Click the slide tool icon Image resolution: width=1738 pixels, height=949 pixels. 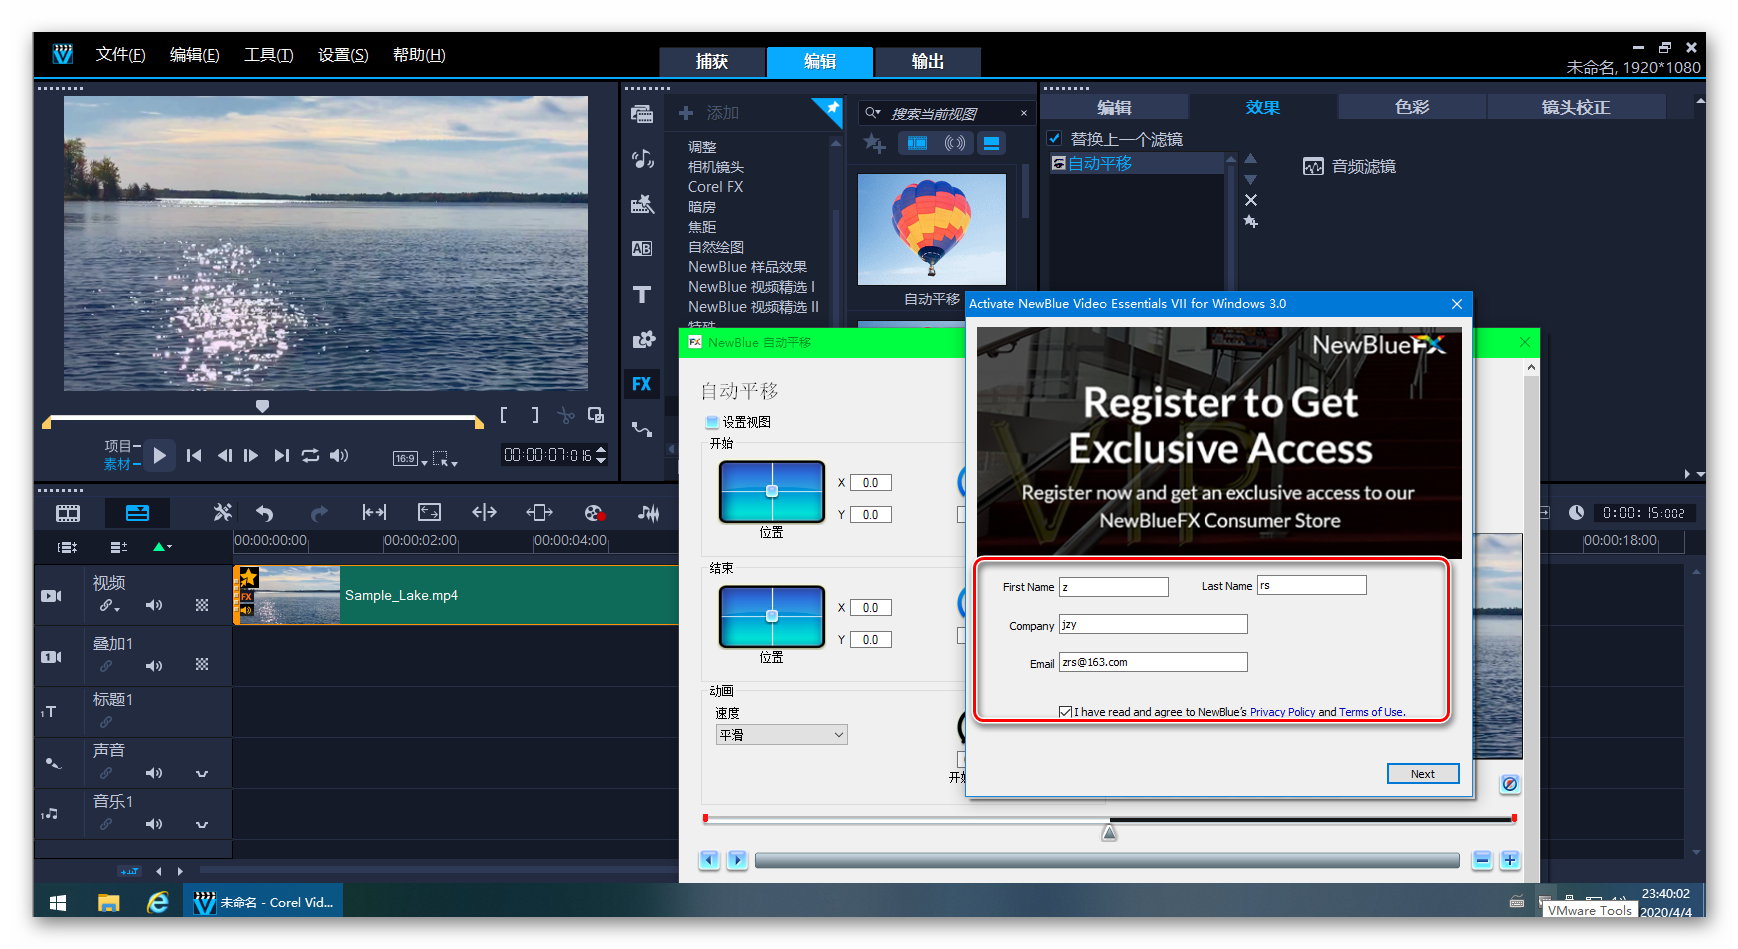coord(539,513)
